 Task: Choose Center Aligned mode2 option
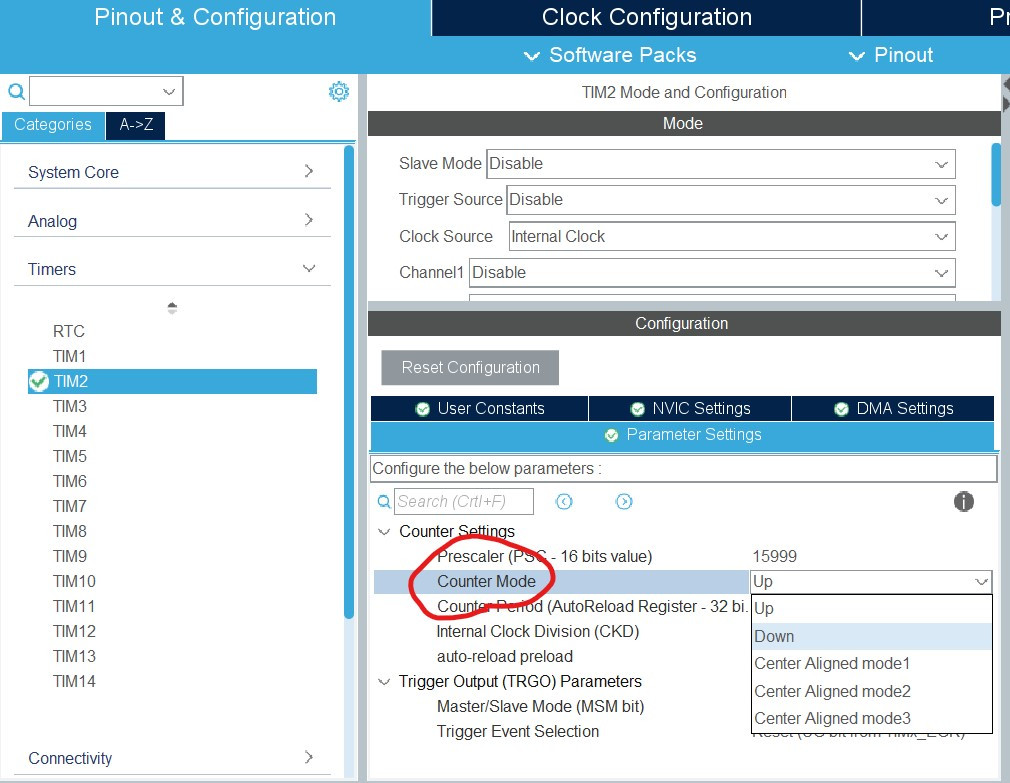pos(872,692)
